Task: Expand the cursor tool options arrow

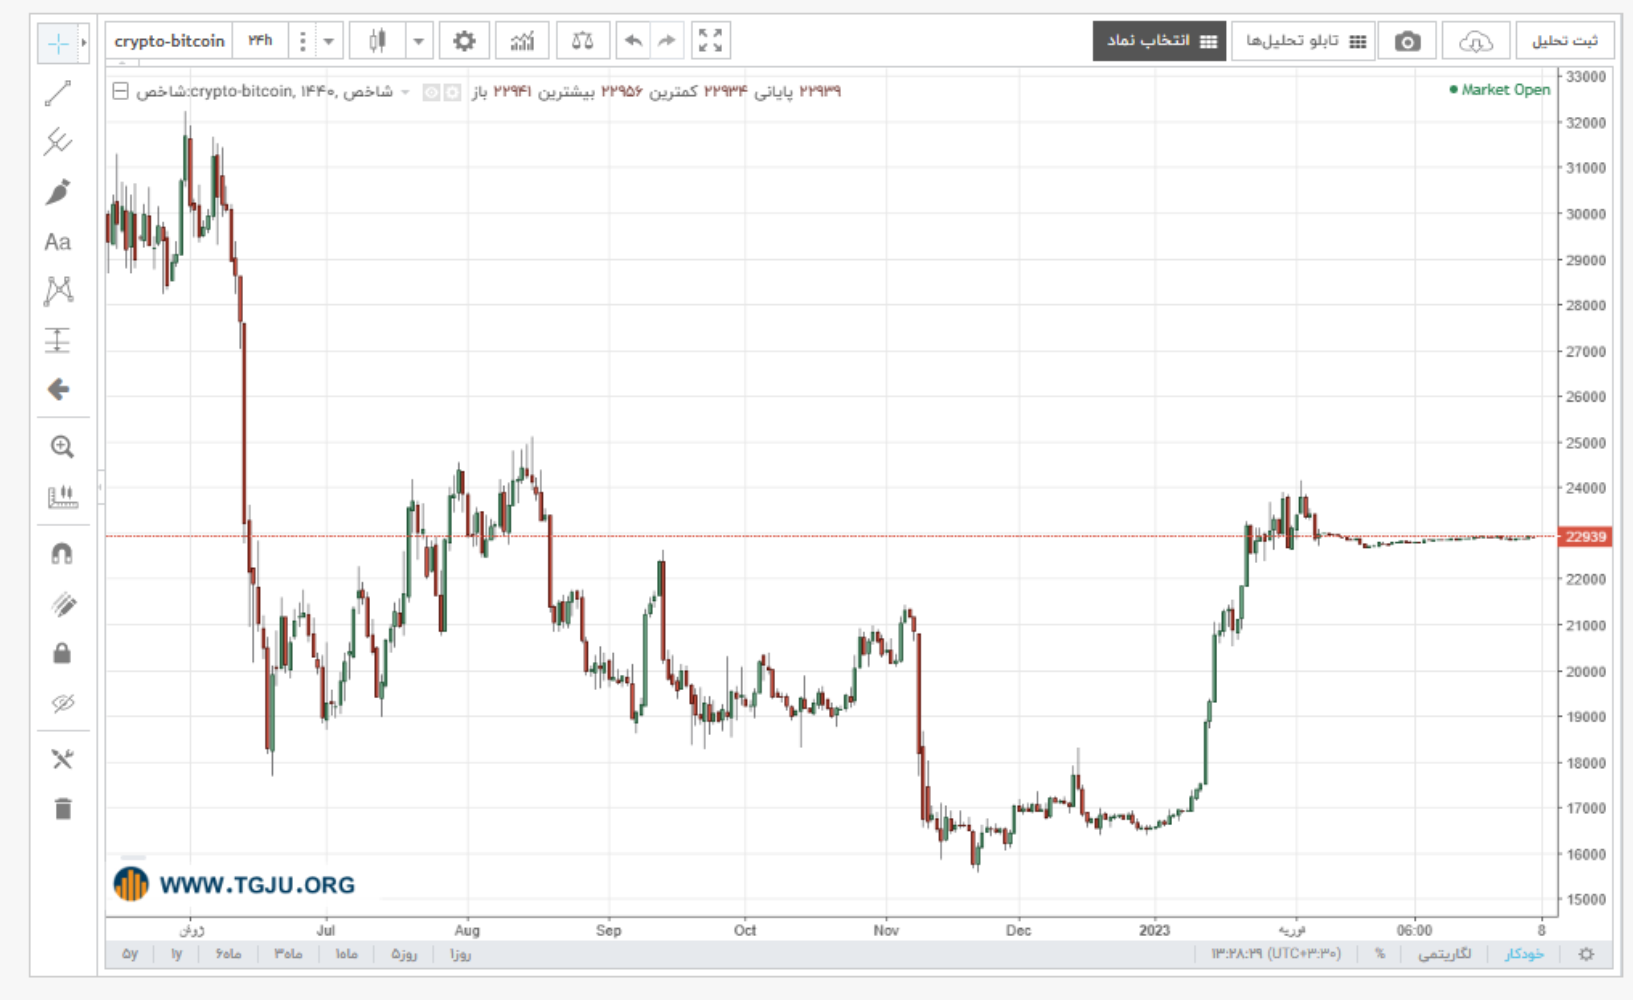Action: point(84,43)
